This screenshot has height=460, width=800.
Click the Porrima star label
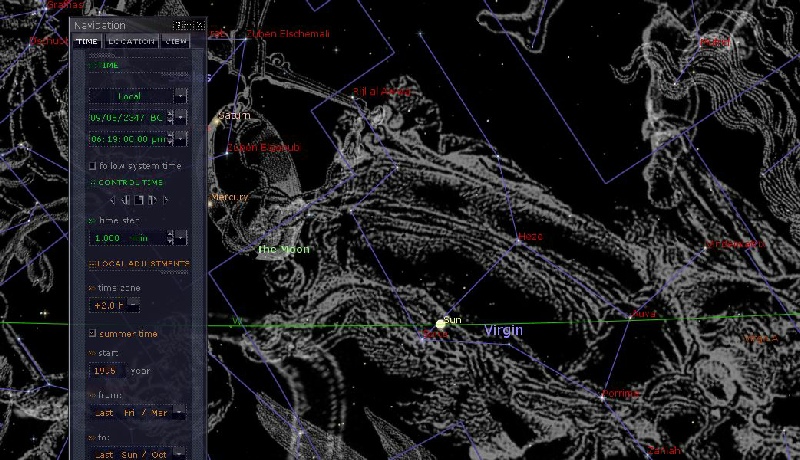pos(621,394)
